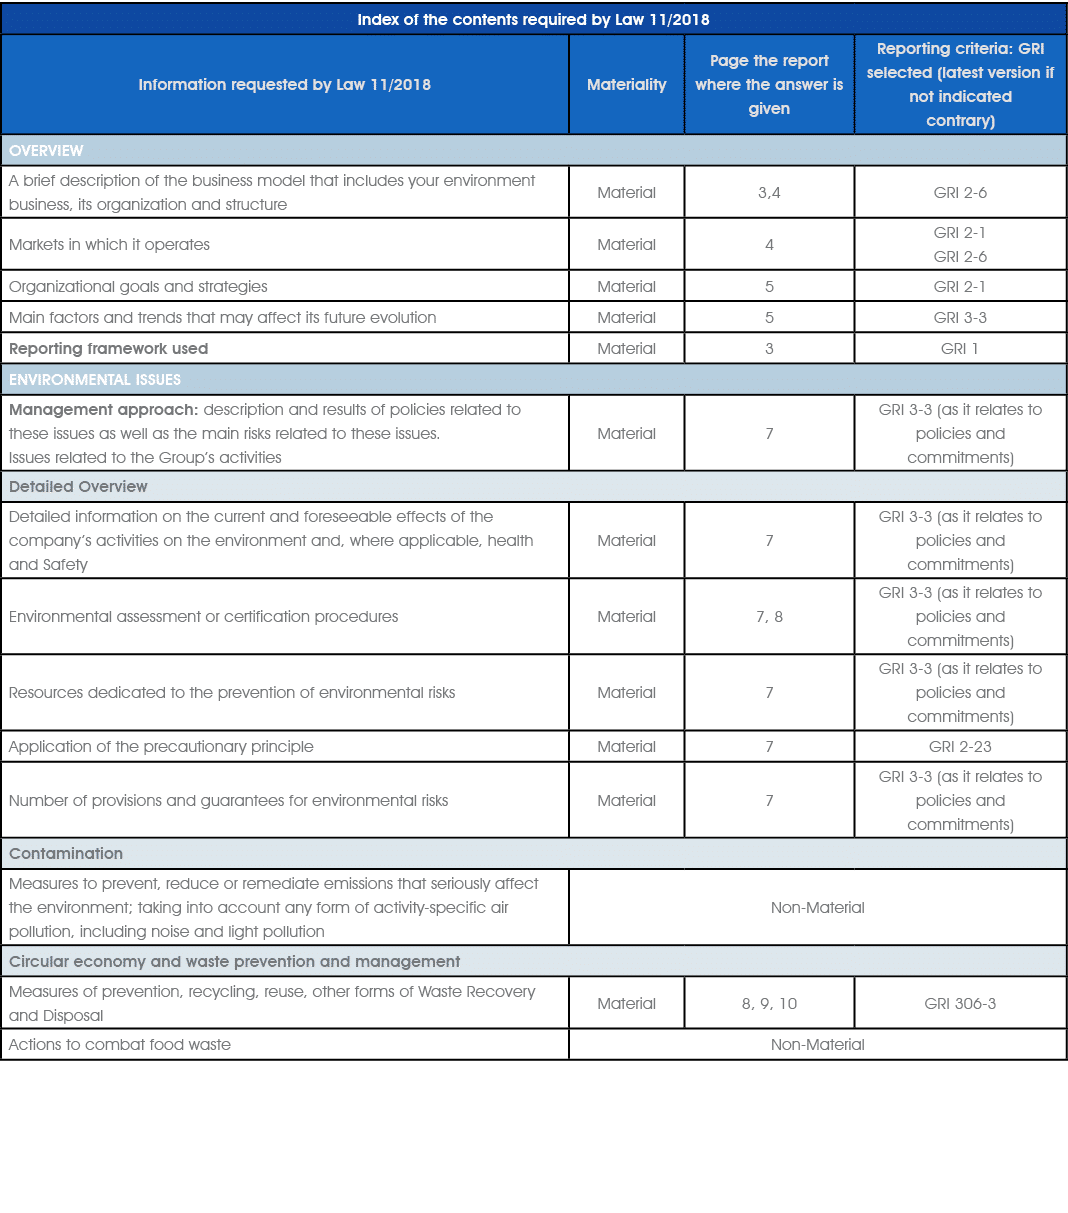Select the GRI 2-23 precautionary principle criteria
The width and height of the screenshot is (1068, 1213).
point(959,746)
